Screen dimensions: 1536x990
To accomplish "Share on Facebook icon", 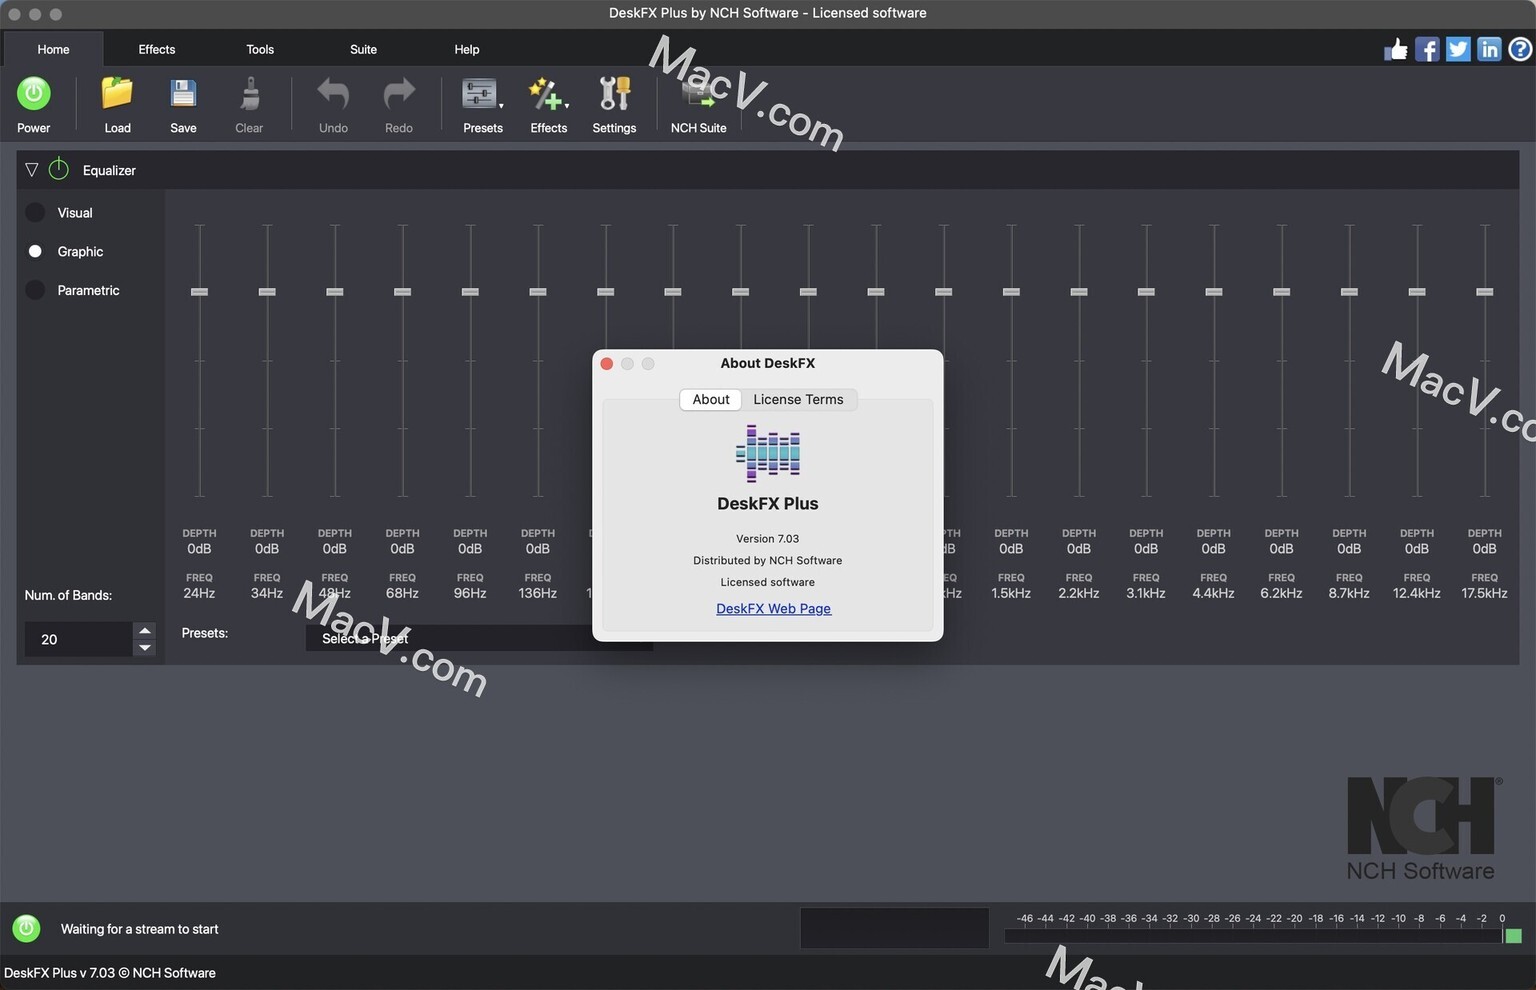I will tap(1427, 49).
